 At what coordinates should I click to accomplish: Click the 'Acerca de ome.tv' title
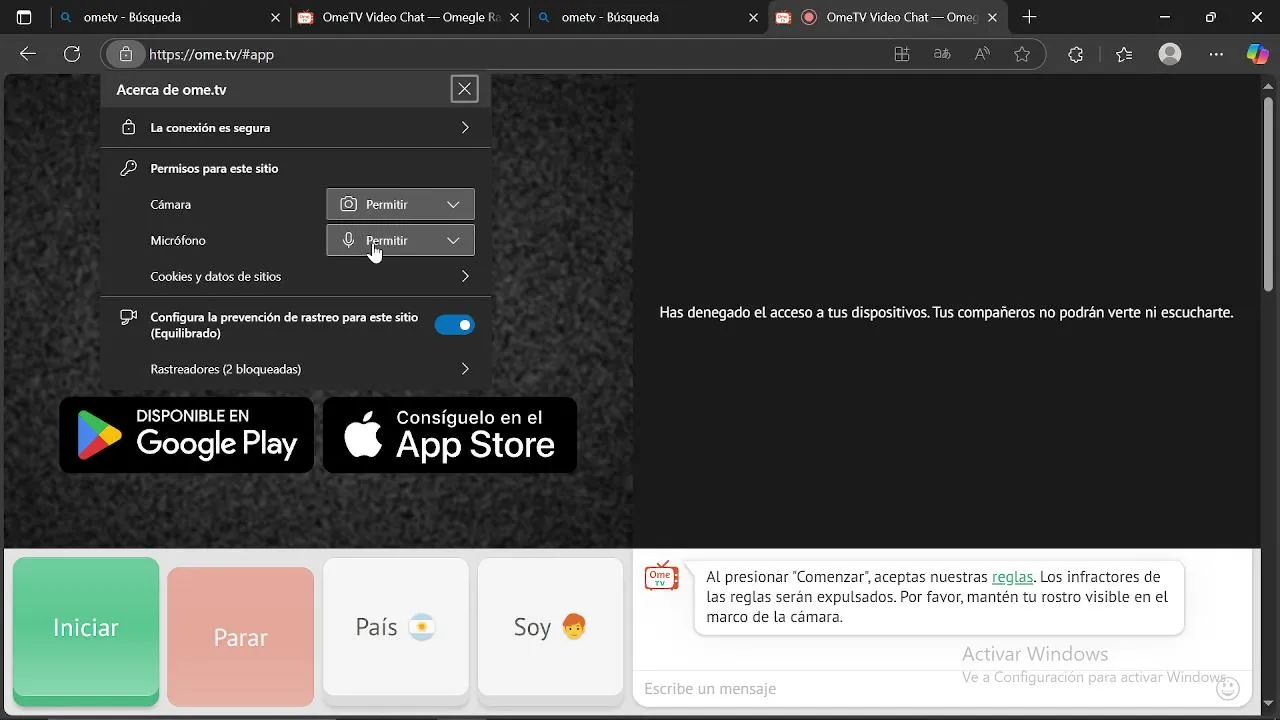[x=171, y=90]
